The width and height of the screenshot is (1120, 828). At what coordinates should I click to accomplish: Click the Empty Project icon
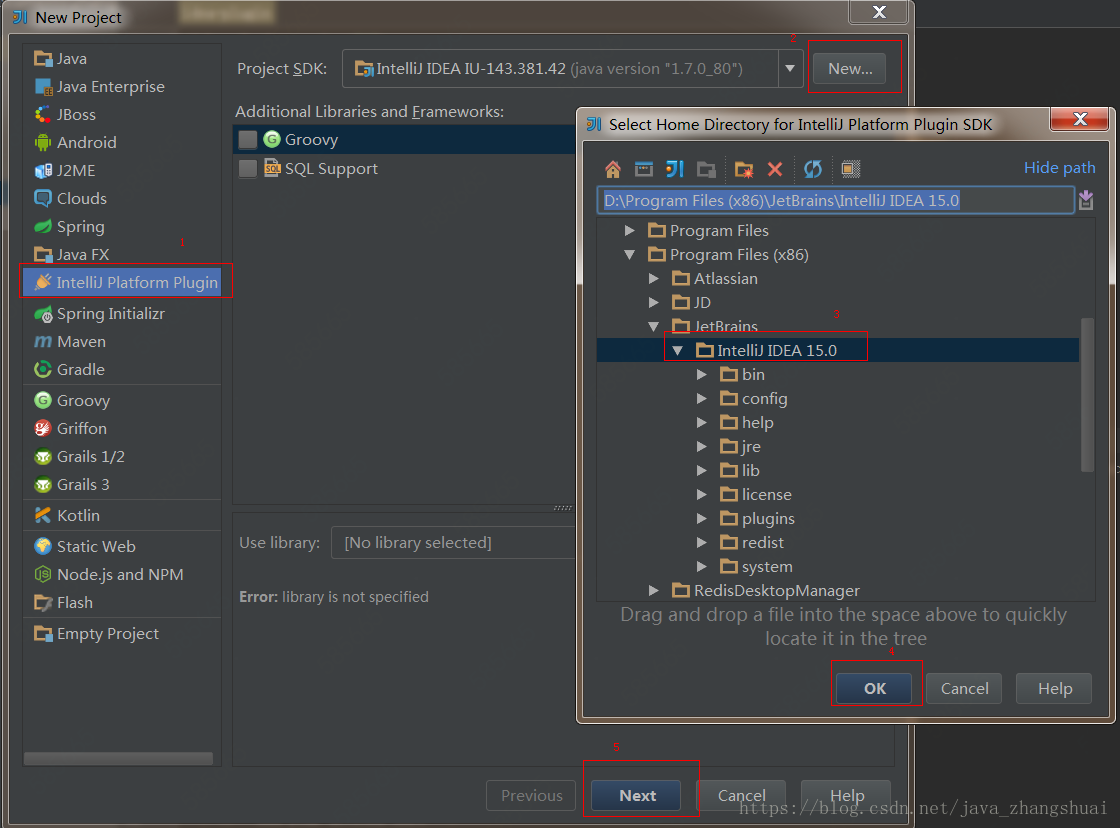[x=43, y=634]
